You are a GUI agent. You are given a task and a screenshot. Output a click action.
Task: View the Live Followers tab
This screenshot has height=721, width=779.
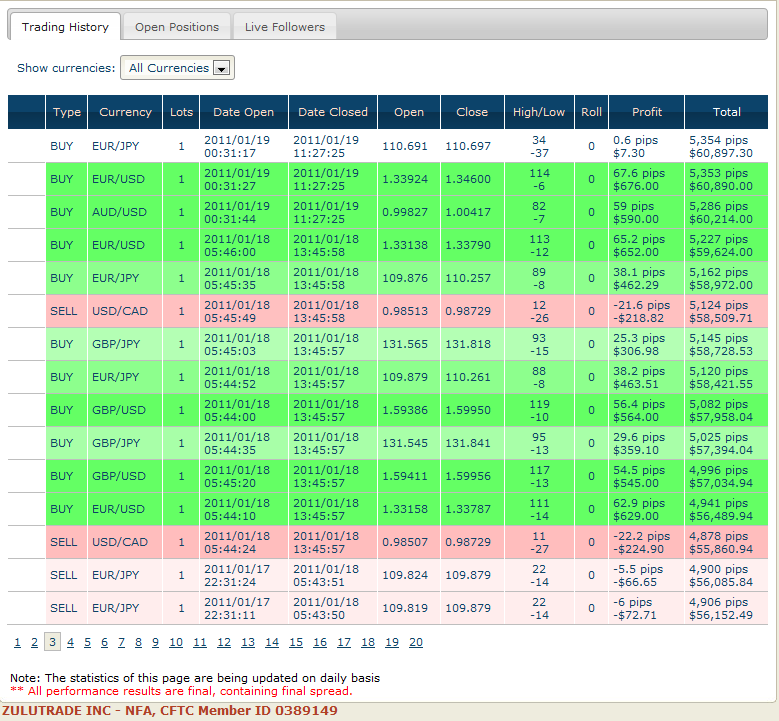pyautogui.click(x=285, y=27)
